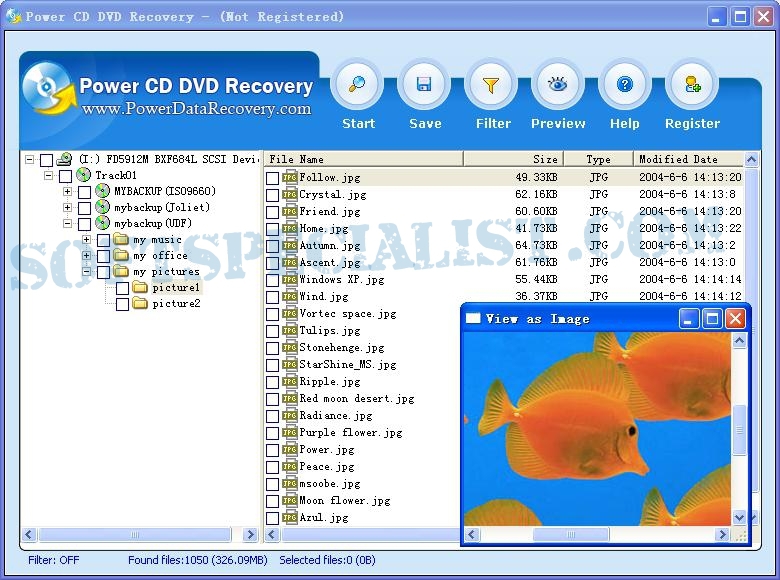The image size is (780, 580).
Task: Enable the checkbox for picture2 folder
Action: 122,304
